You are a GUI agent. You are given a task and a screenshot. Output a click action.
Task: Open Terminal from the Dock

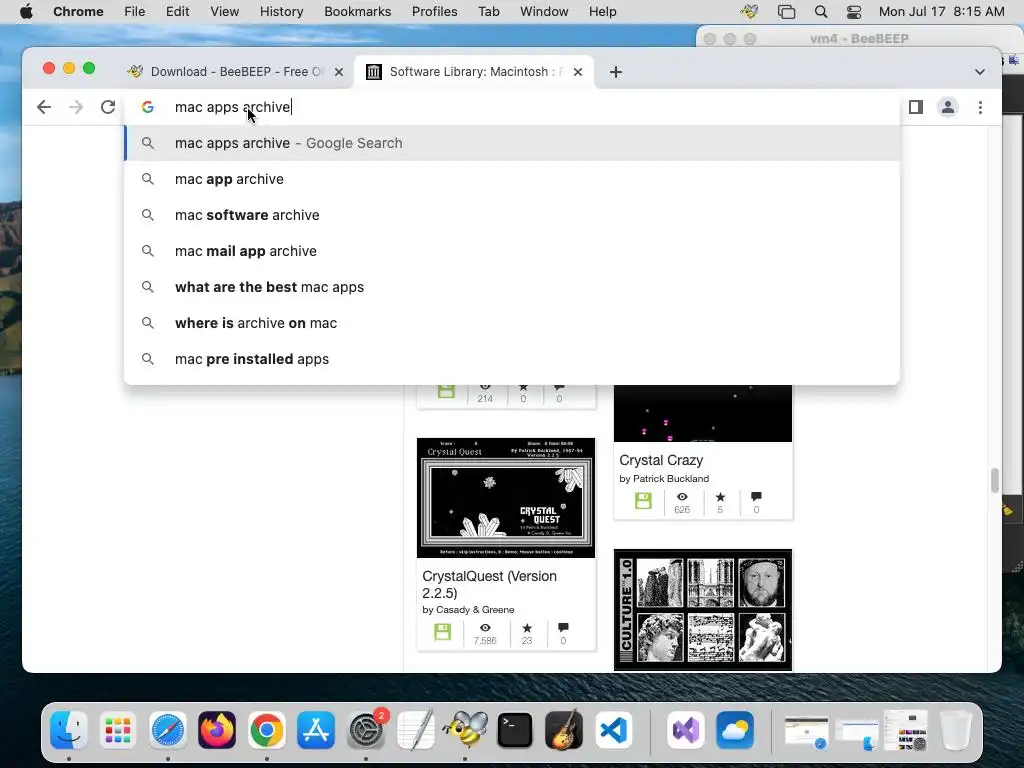(515, 729)
